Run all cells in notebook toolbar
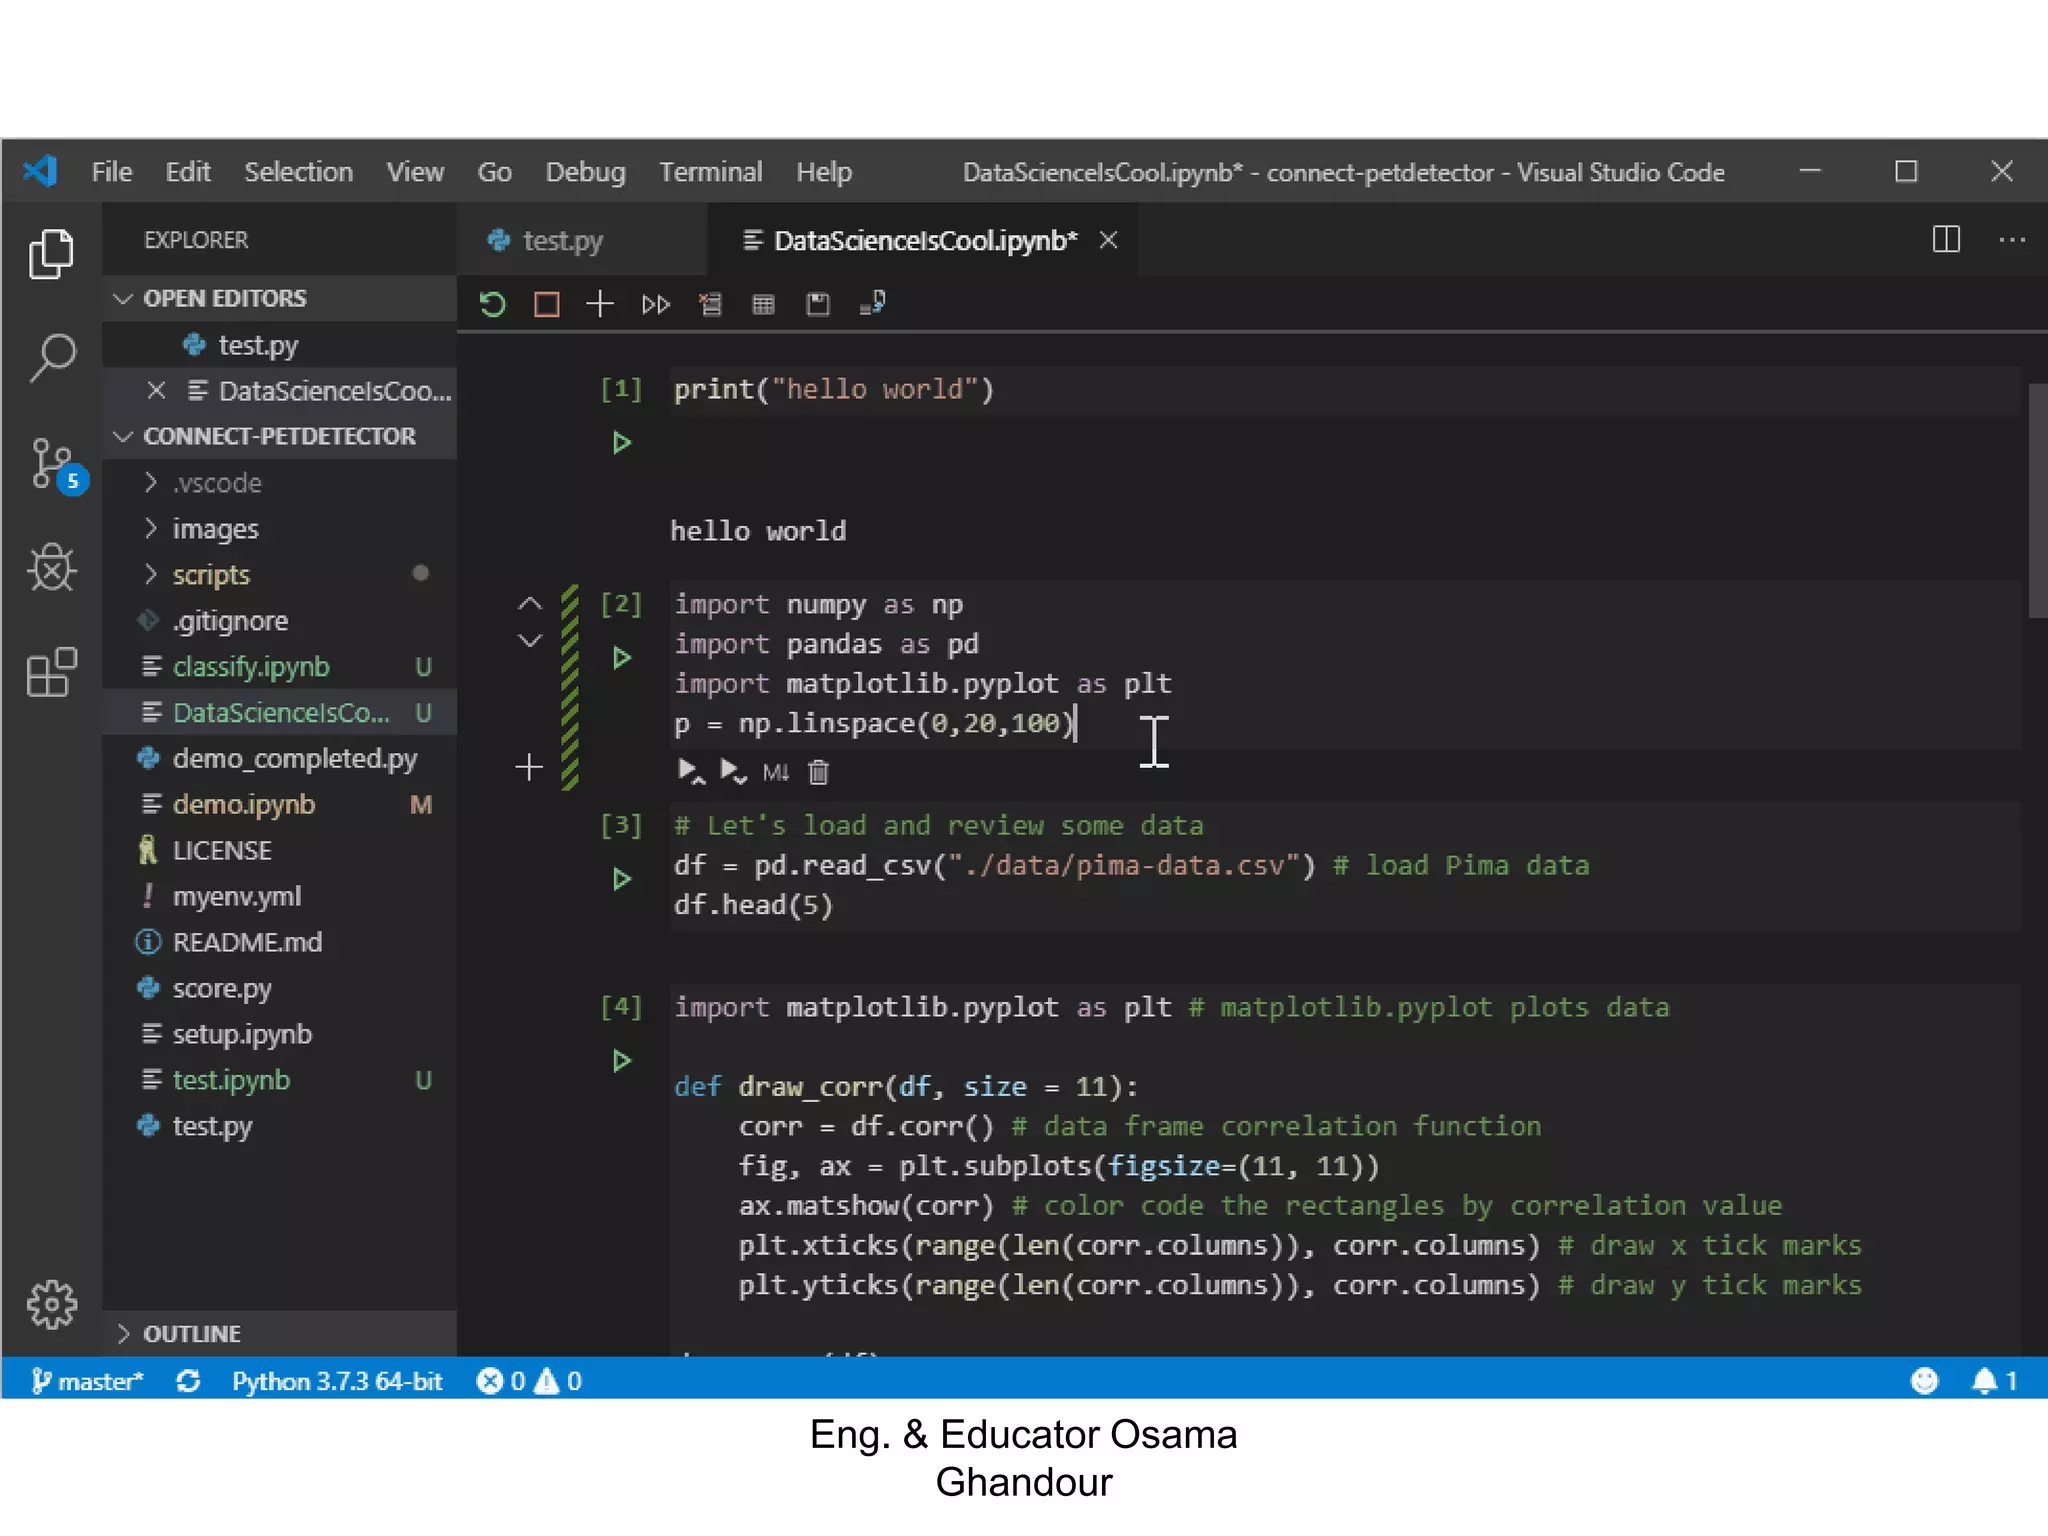Screen dimensions: 2048x1536 coord(655,304)
